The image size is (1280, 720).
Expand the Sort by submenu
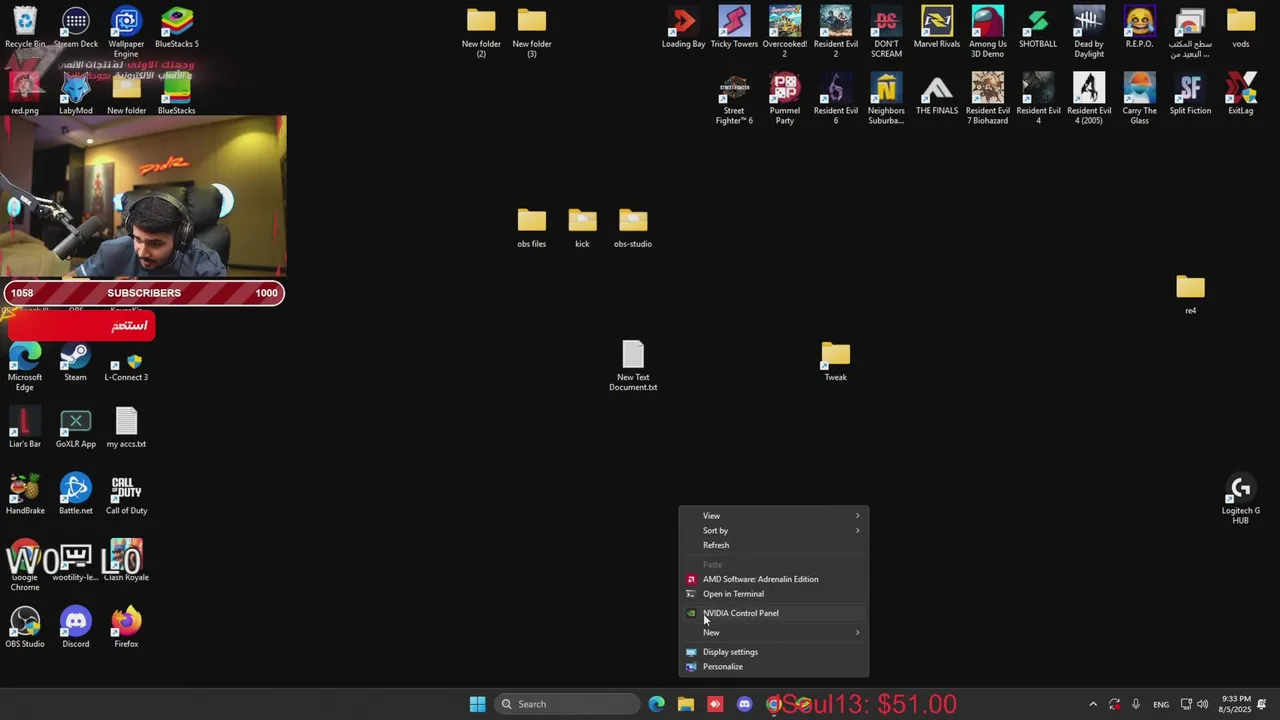[774, 531]
